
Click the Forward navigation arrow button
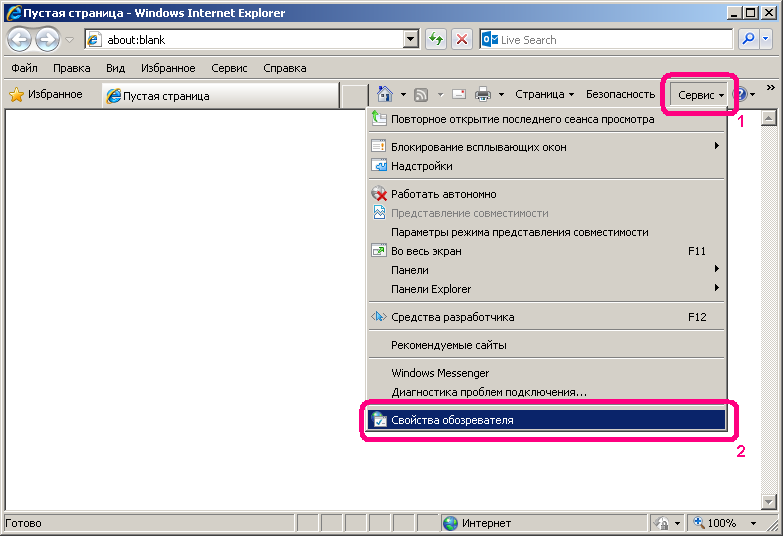pos(46,40)
